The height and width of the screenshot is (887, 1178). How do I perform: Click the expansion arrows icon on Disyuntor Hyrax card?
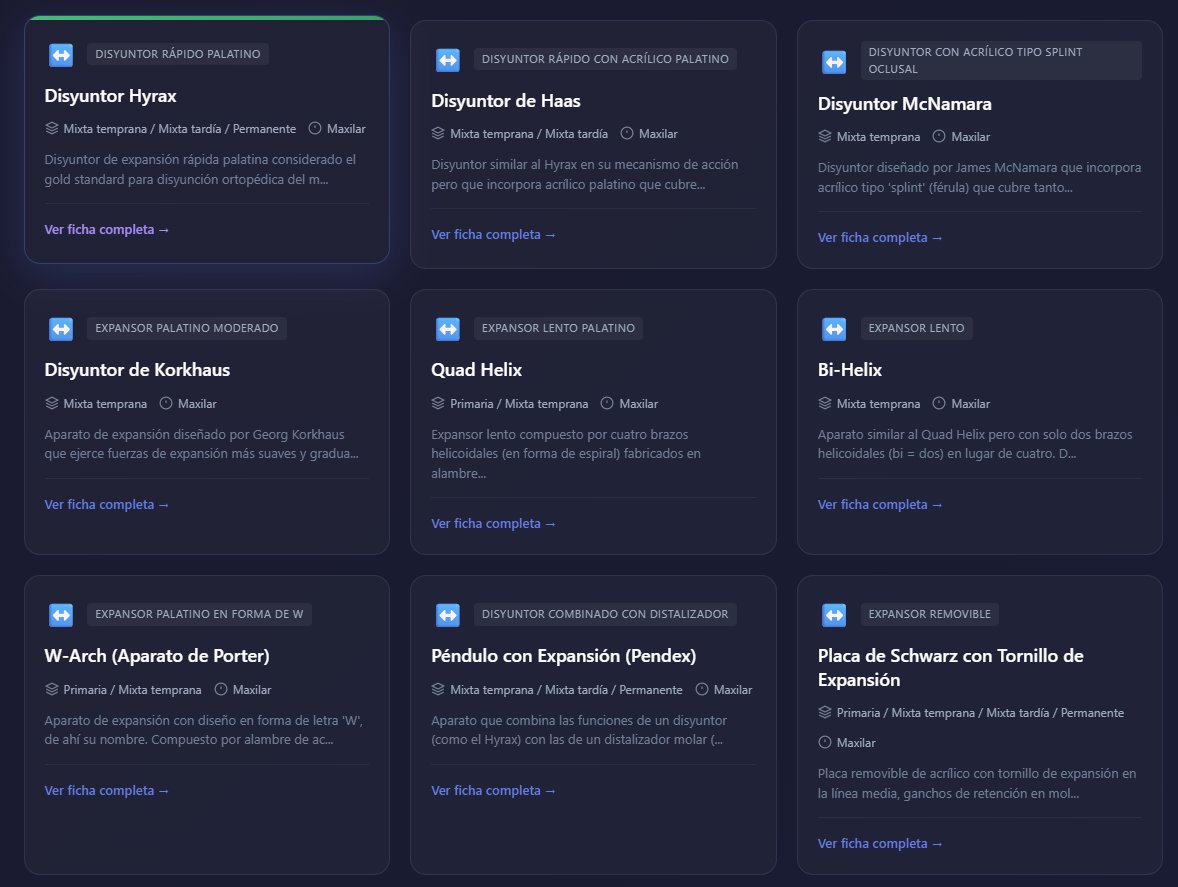[61, 55]
